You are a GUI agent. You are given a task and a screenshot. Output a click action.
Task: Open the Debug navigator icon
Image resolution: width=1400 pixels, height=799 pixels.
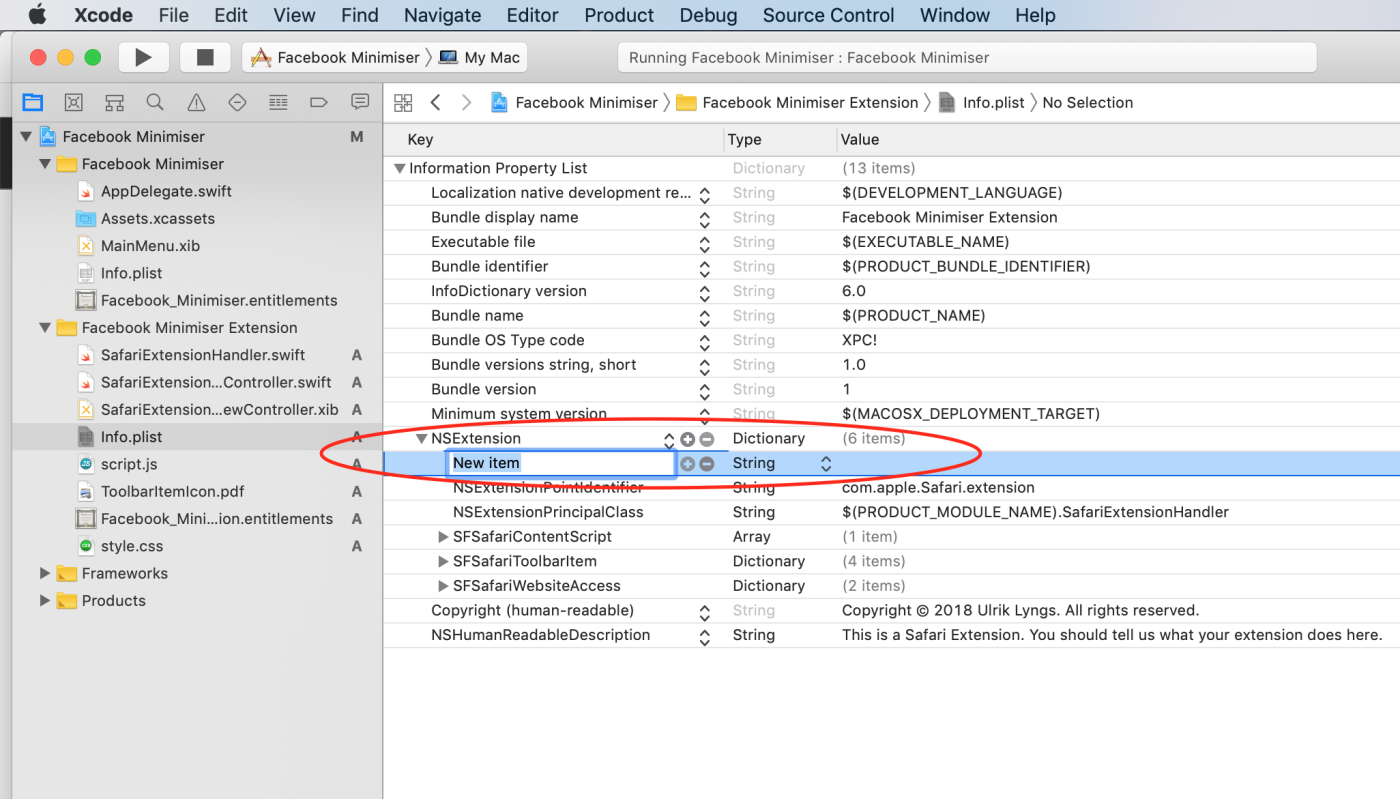(x=278, y=102)
